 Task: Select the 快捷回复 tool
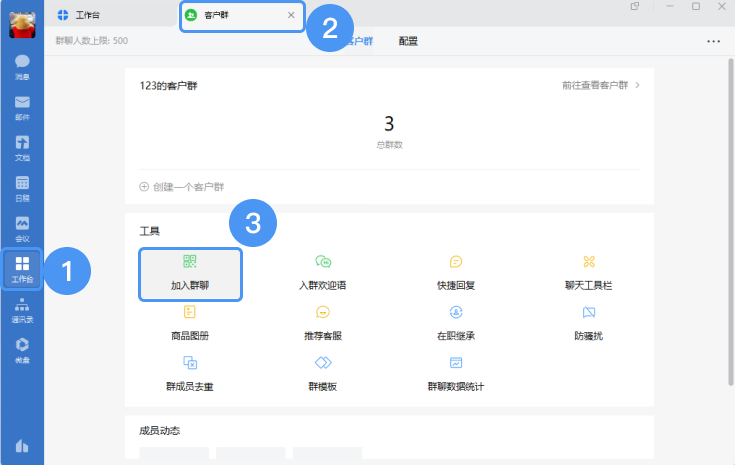(x=456, y=272)
